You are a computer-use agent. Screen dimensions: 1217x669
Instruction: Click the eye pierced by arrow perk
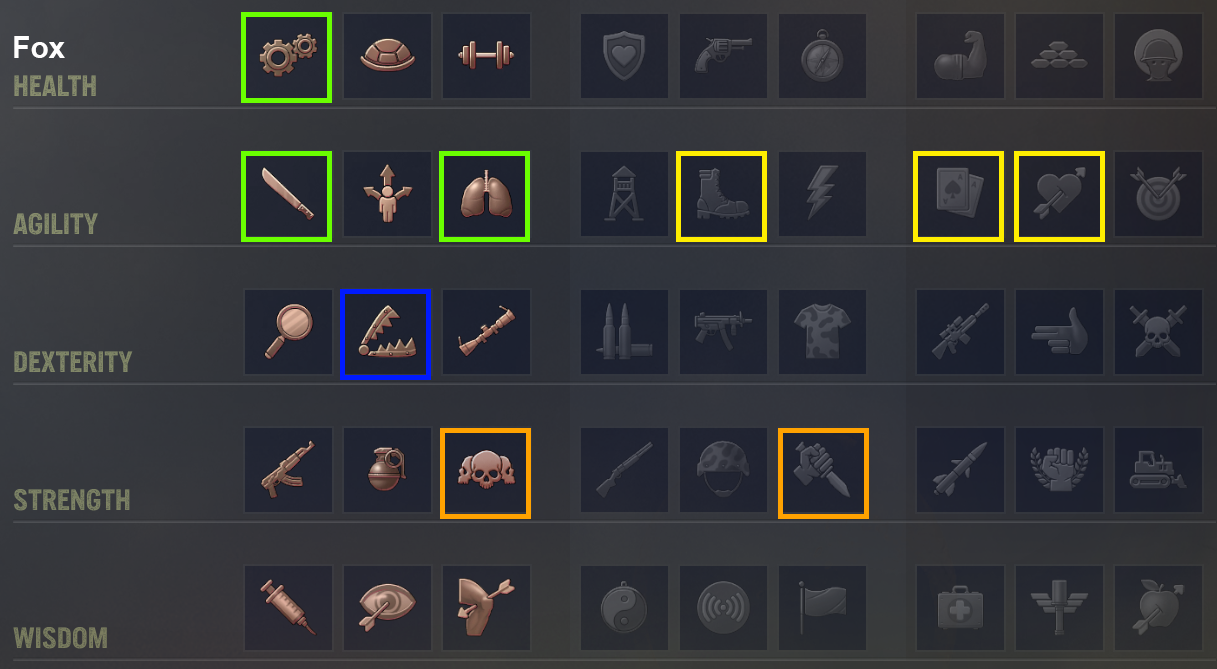coord(387,608)
